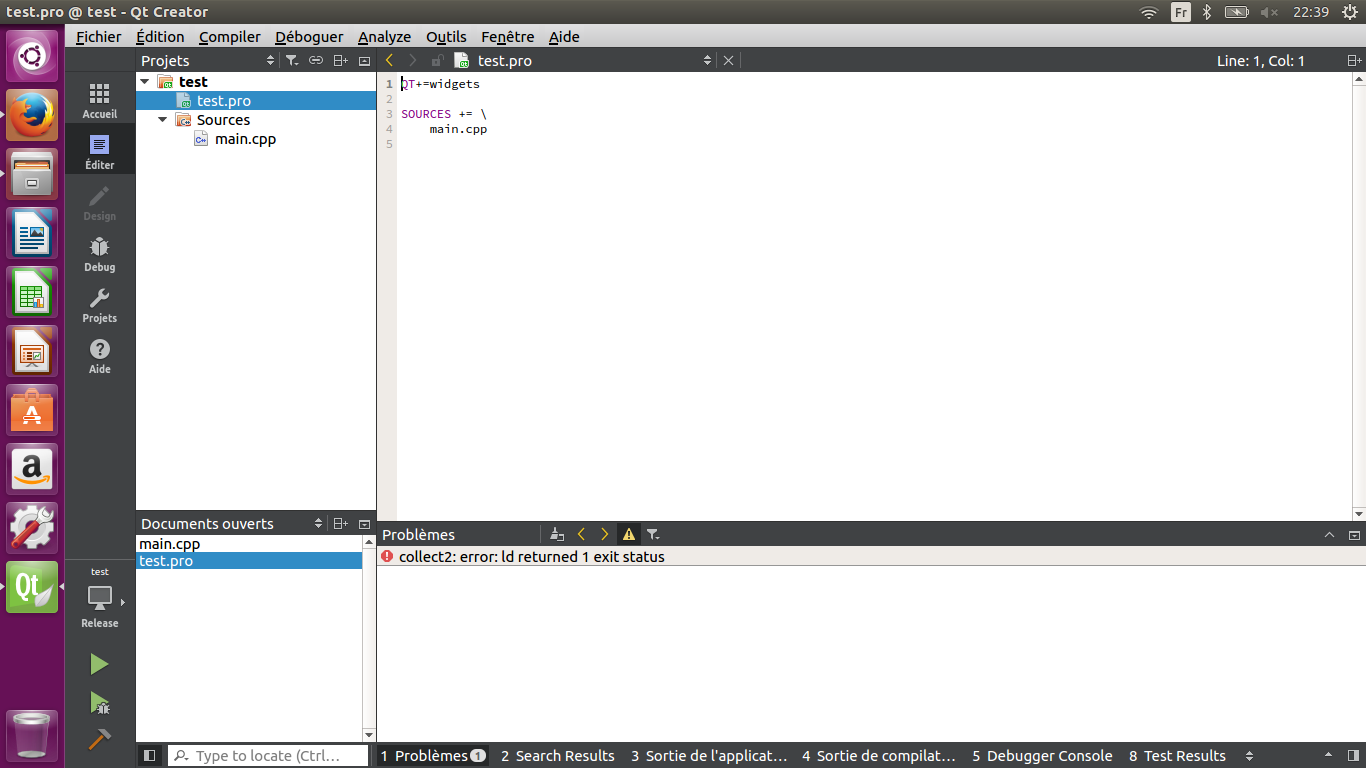Open more output panes selector

click(1248, 756)
